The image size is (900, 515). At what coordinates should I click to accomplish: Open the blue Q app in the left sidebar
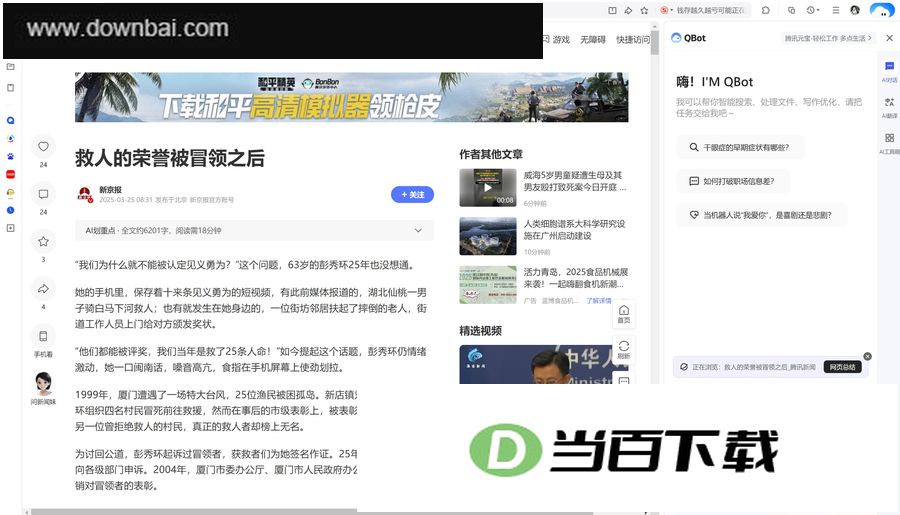click(10, 121)
